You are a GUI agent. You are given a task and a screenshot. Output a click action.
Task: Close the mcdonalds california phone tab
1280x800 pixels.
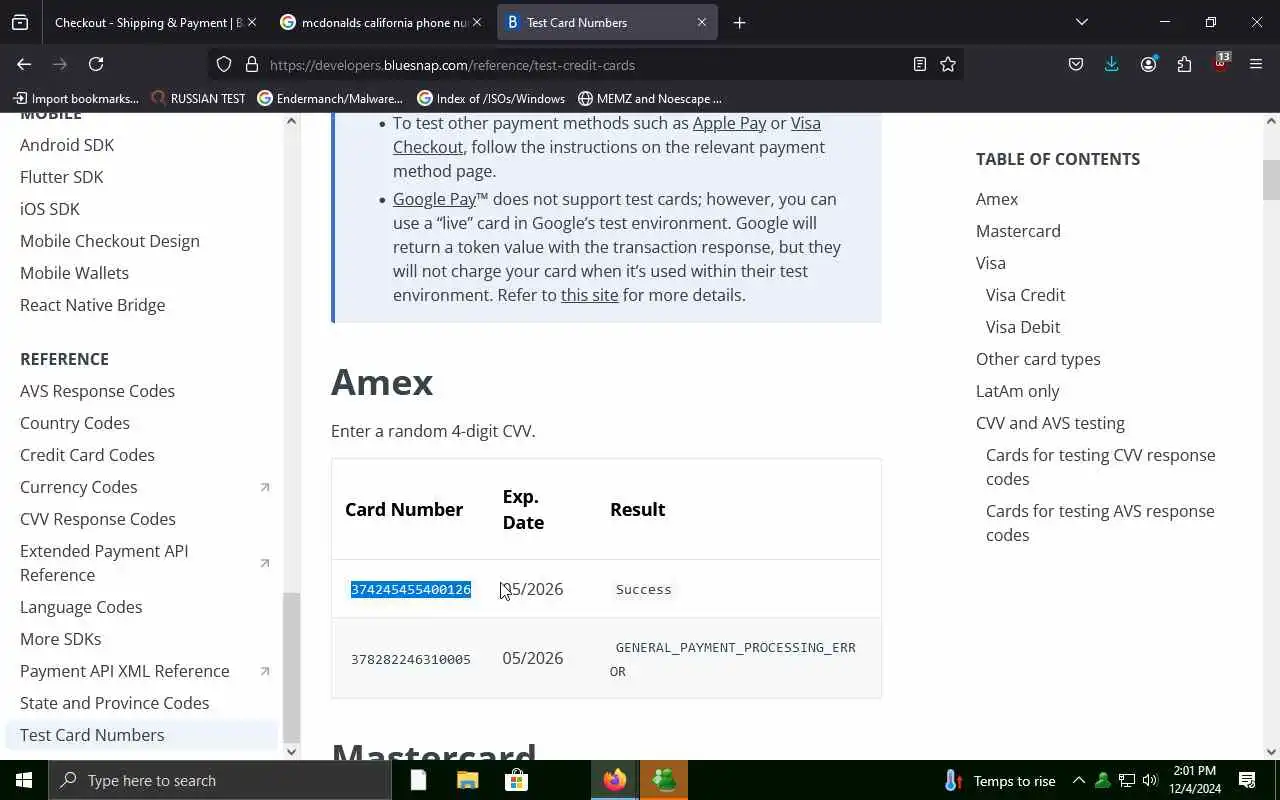point(476,22)
